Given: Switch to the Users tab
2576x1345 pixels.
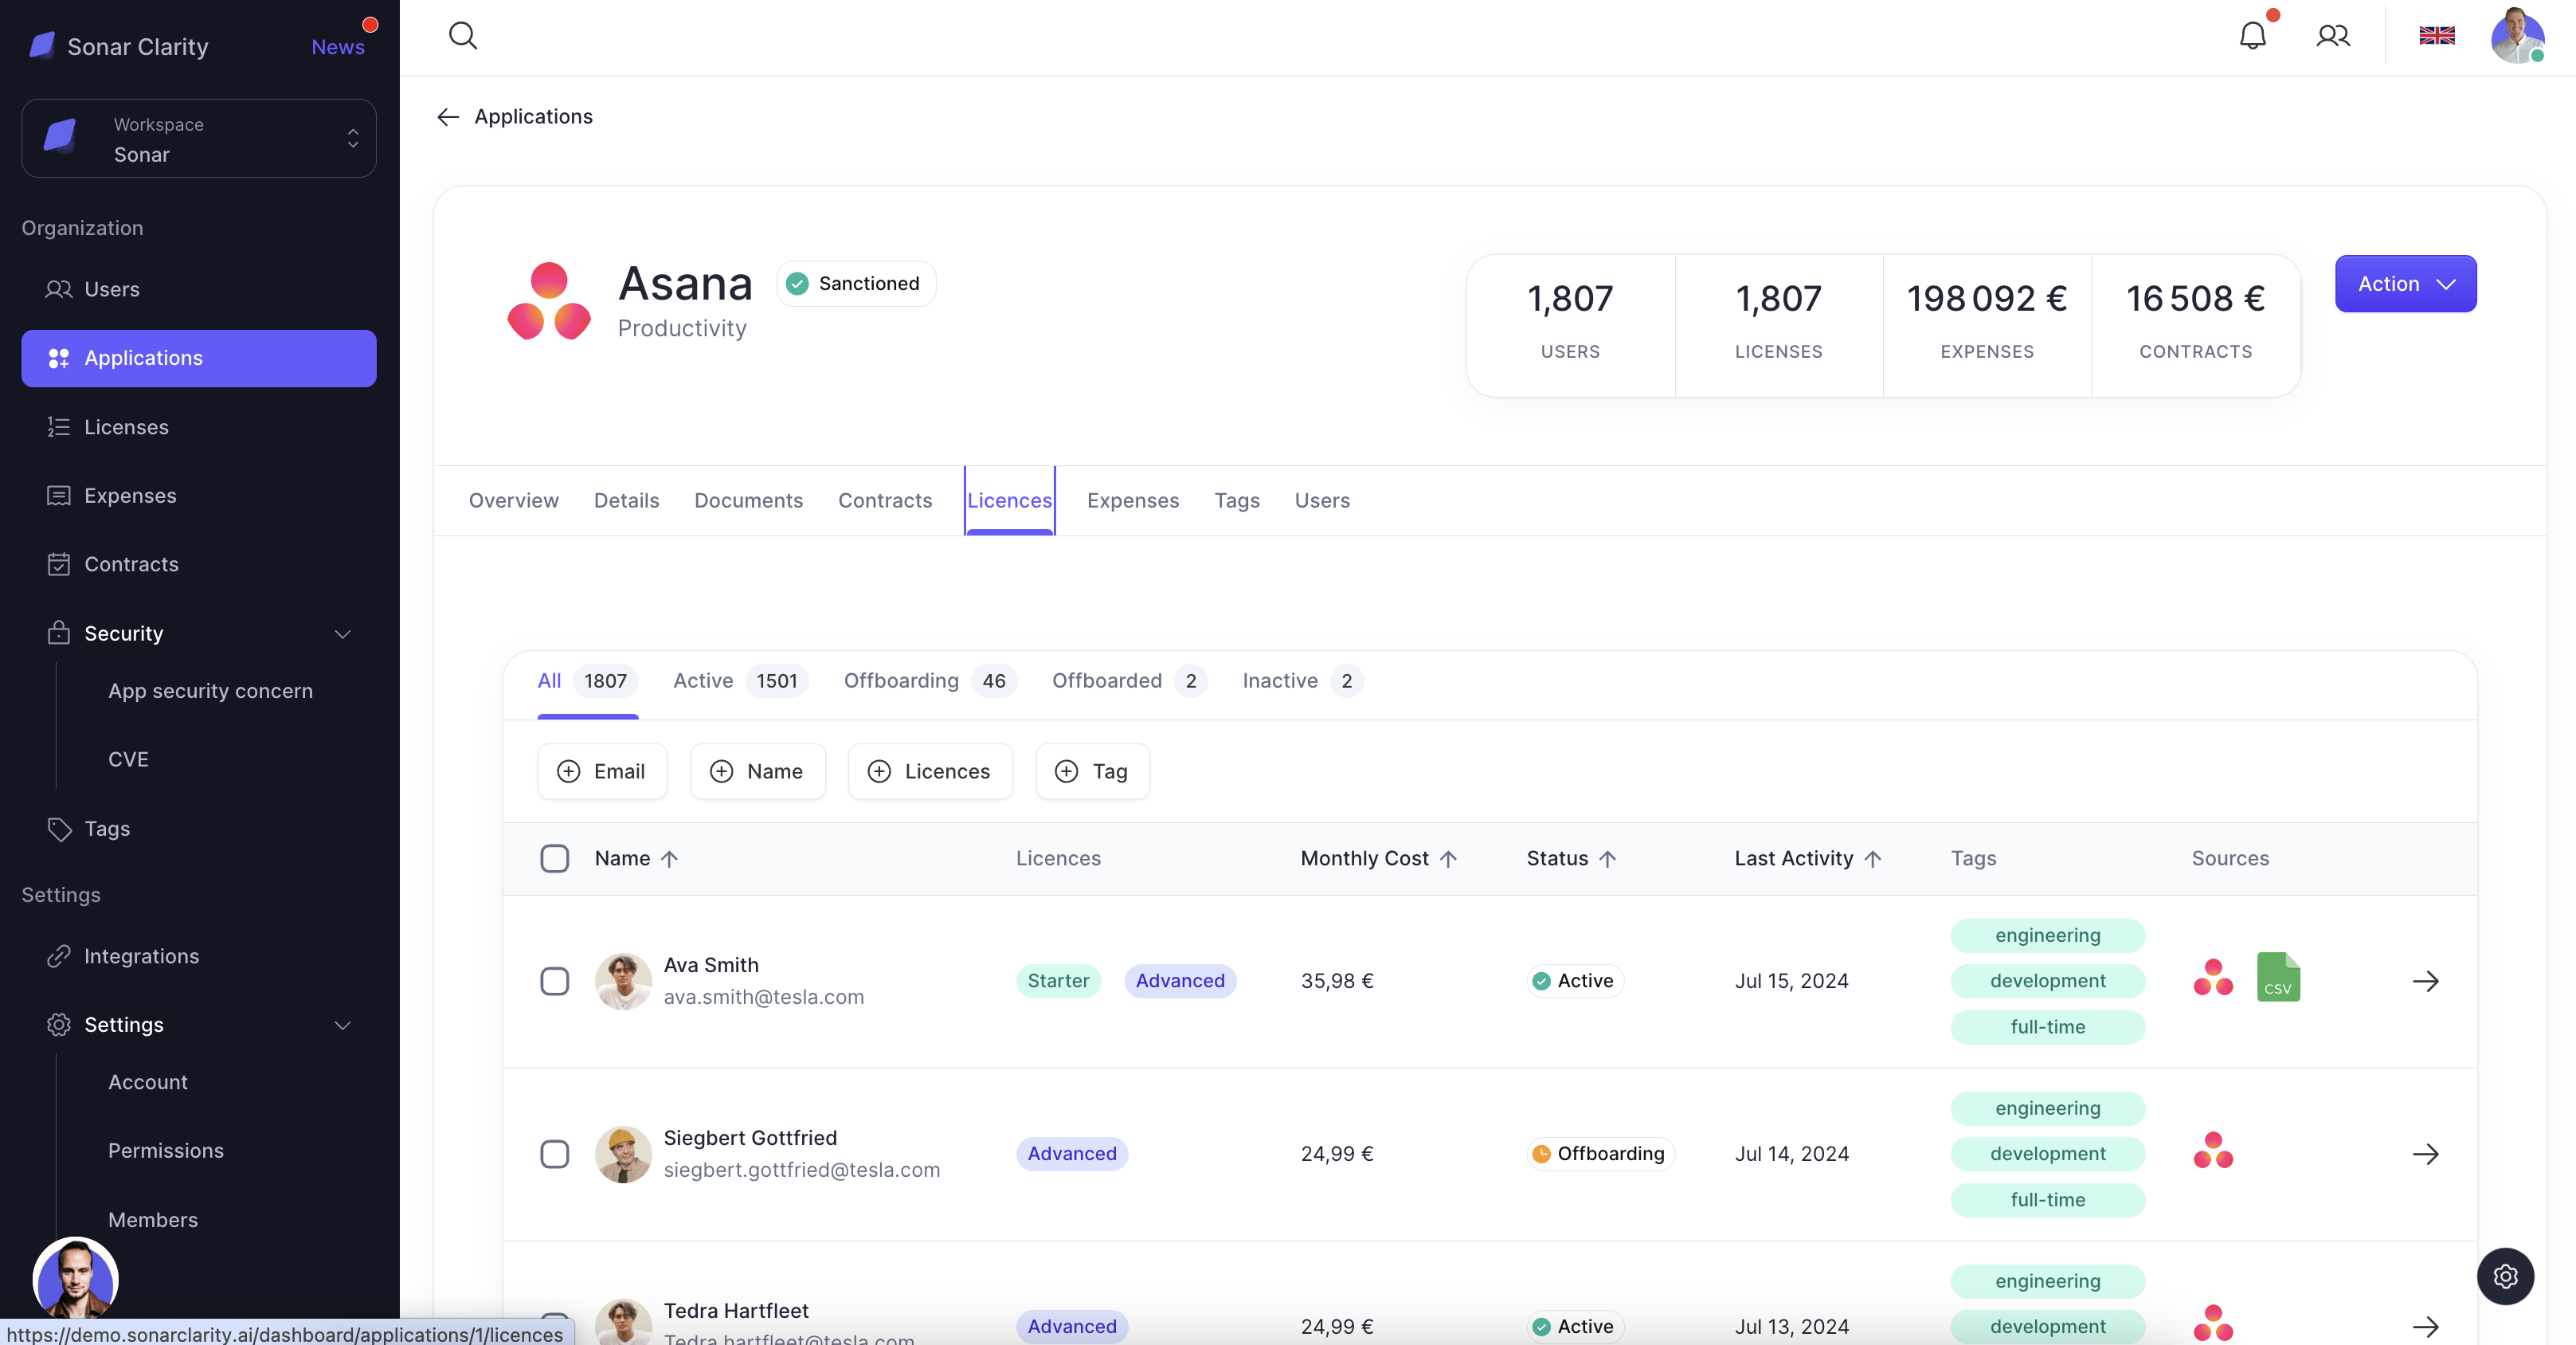Looking at the screenshot, I should point(1322,501).
